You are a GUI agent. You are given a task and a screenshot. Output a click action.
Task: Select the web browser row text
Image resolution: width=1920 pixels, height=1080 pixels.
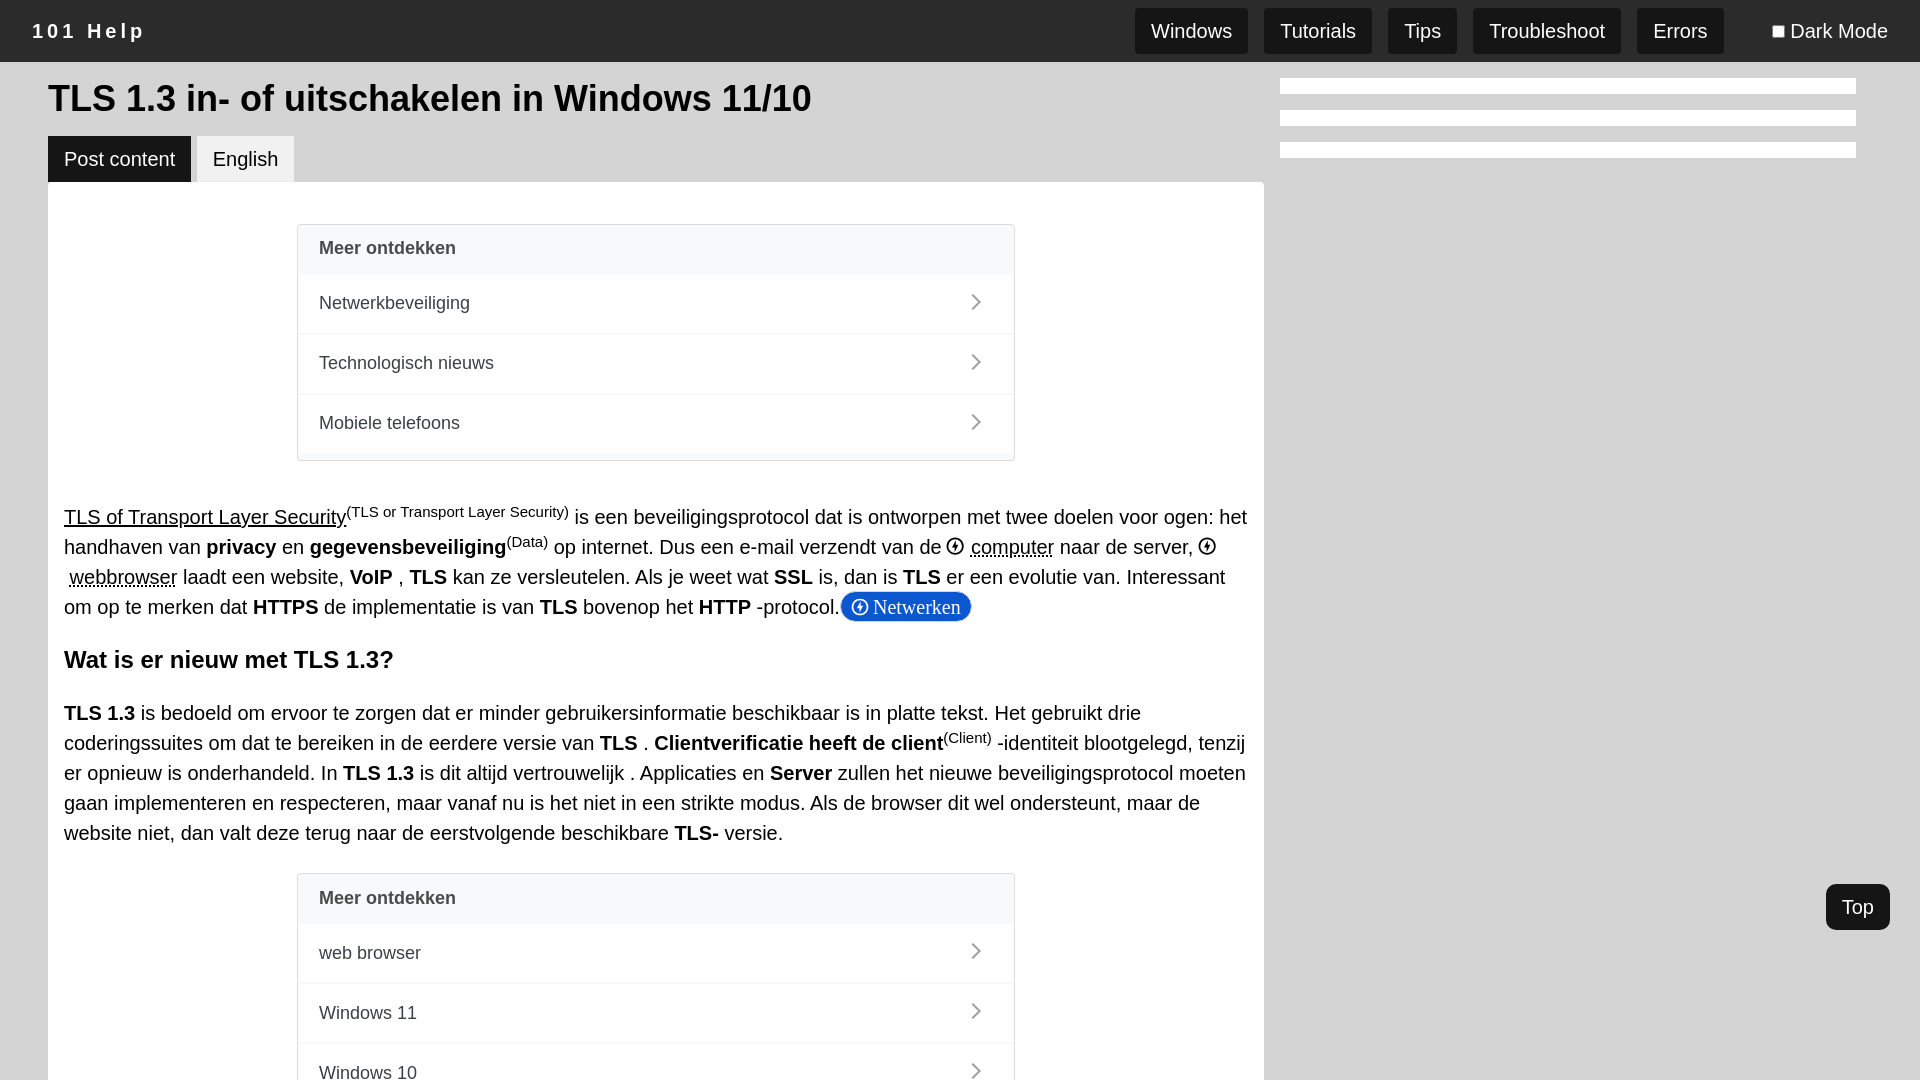pos(370,953)
